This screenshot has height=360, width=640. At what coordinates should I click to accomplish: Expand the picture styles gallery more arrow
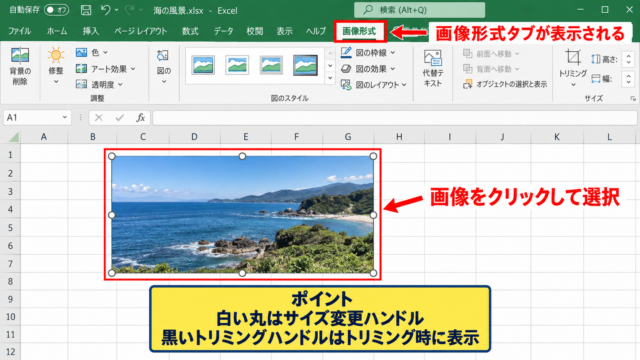tap(330, 78)
